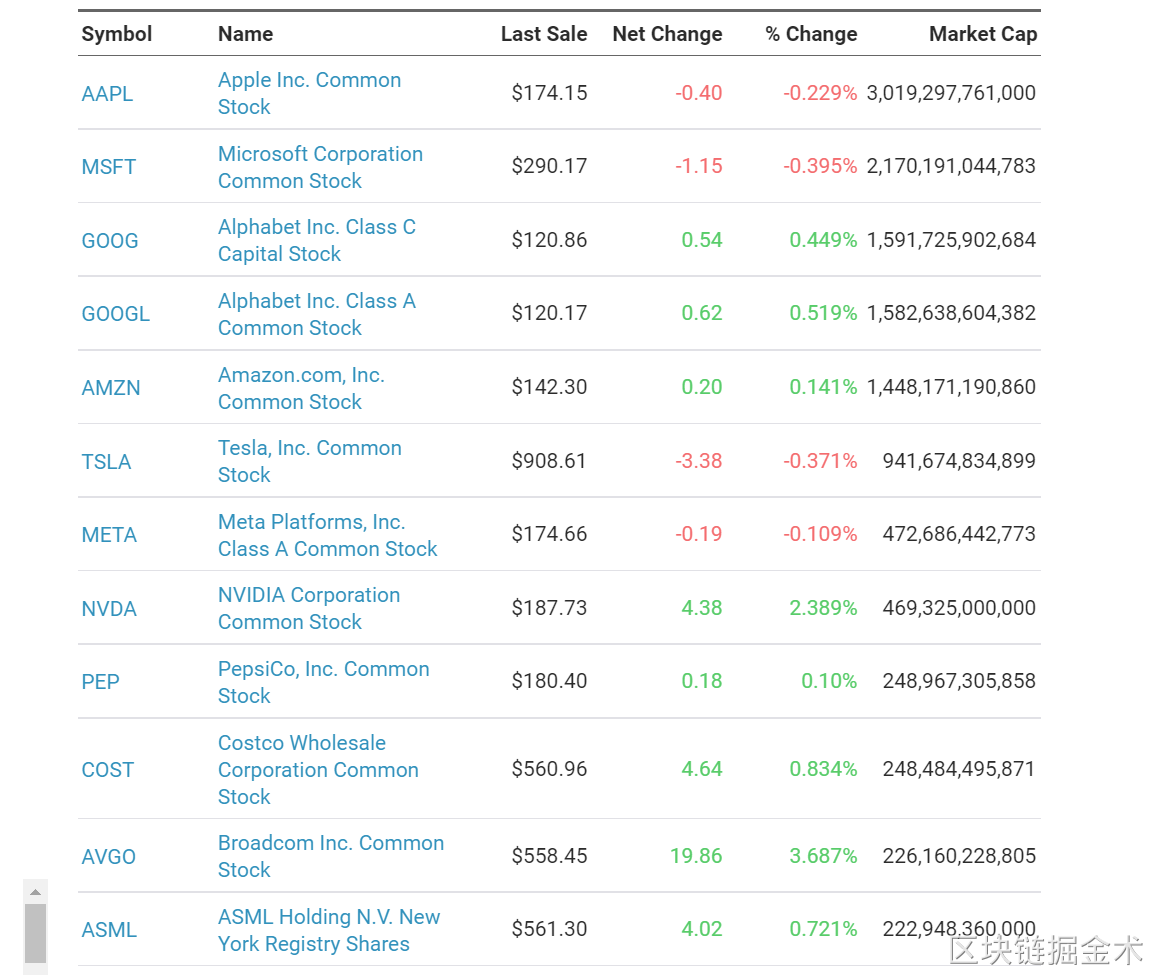Select the GOOGL ticker link

(115, 314)
